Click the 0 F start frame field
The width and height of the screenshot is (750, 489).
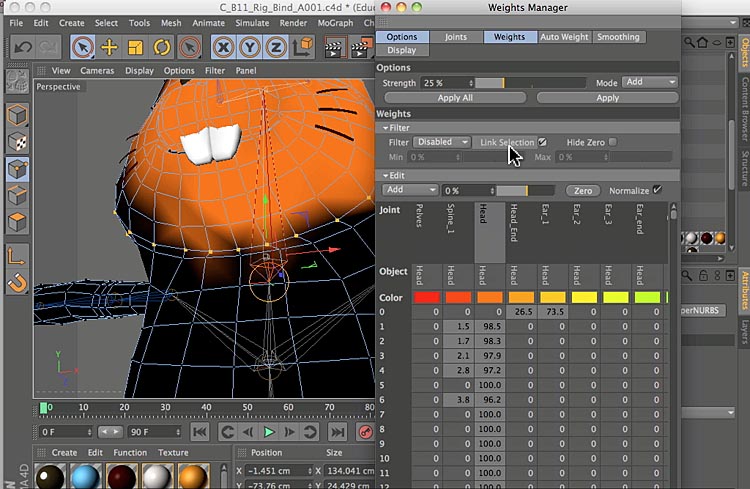point(65,432)
